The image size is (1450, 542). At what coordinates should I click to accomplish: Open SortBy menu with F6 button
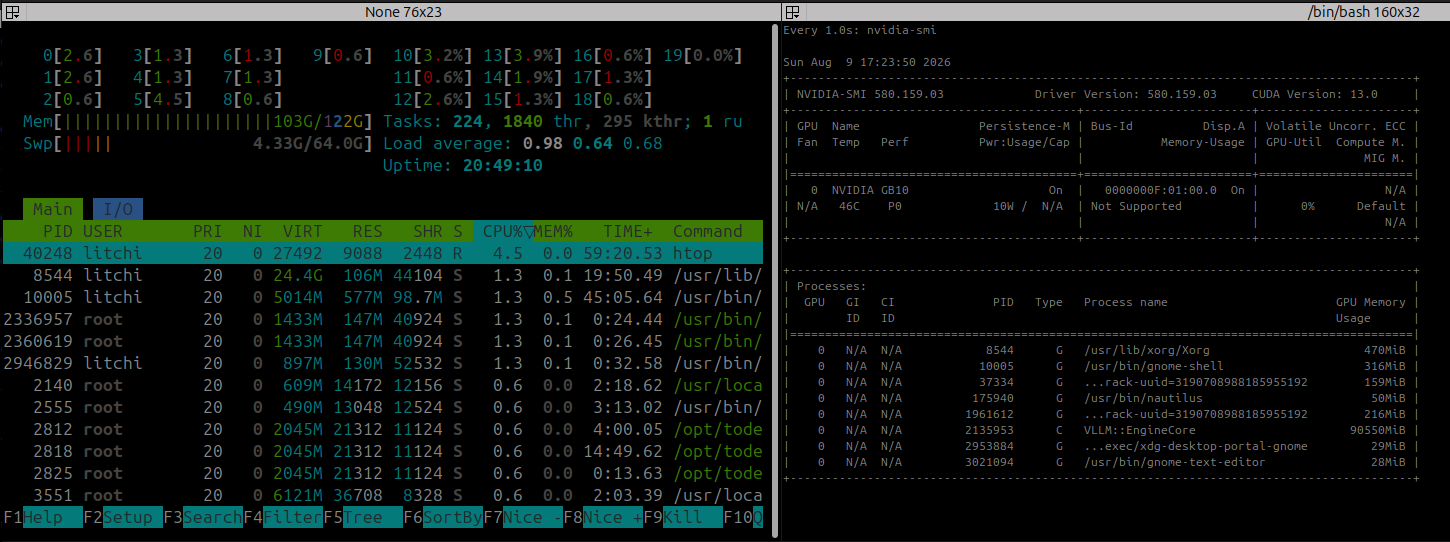pyautogui.click(x=443, y=517)
